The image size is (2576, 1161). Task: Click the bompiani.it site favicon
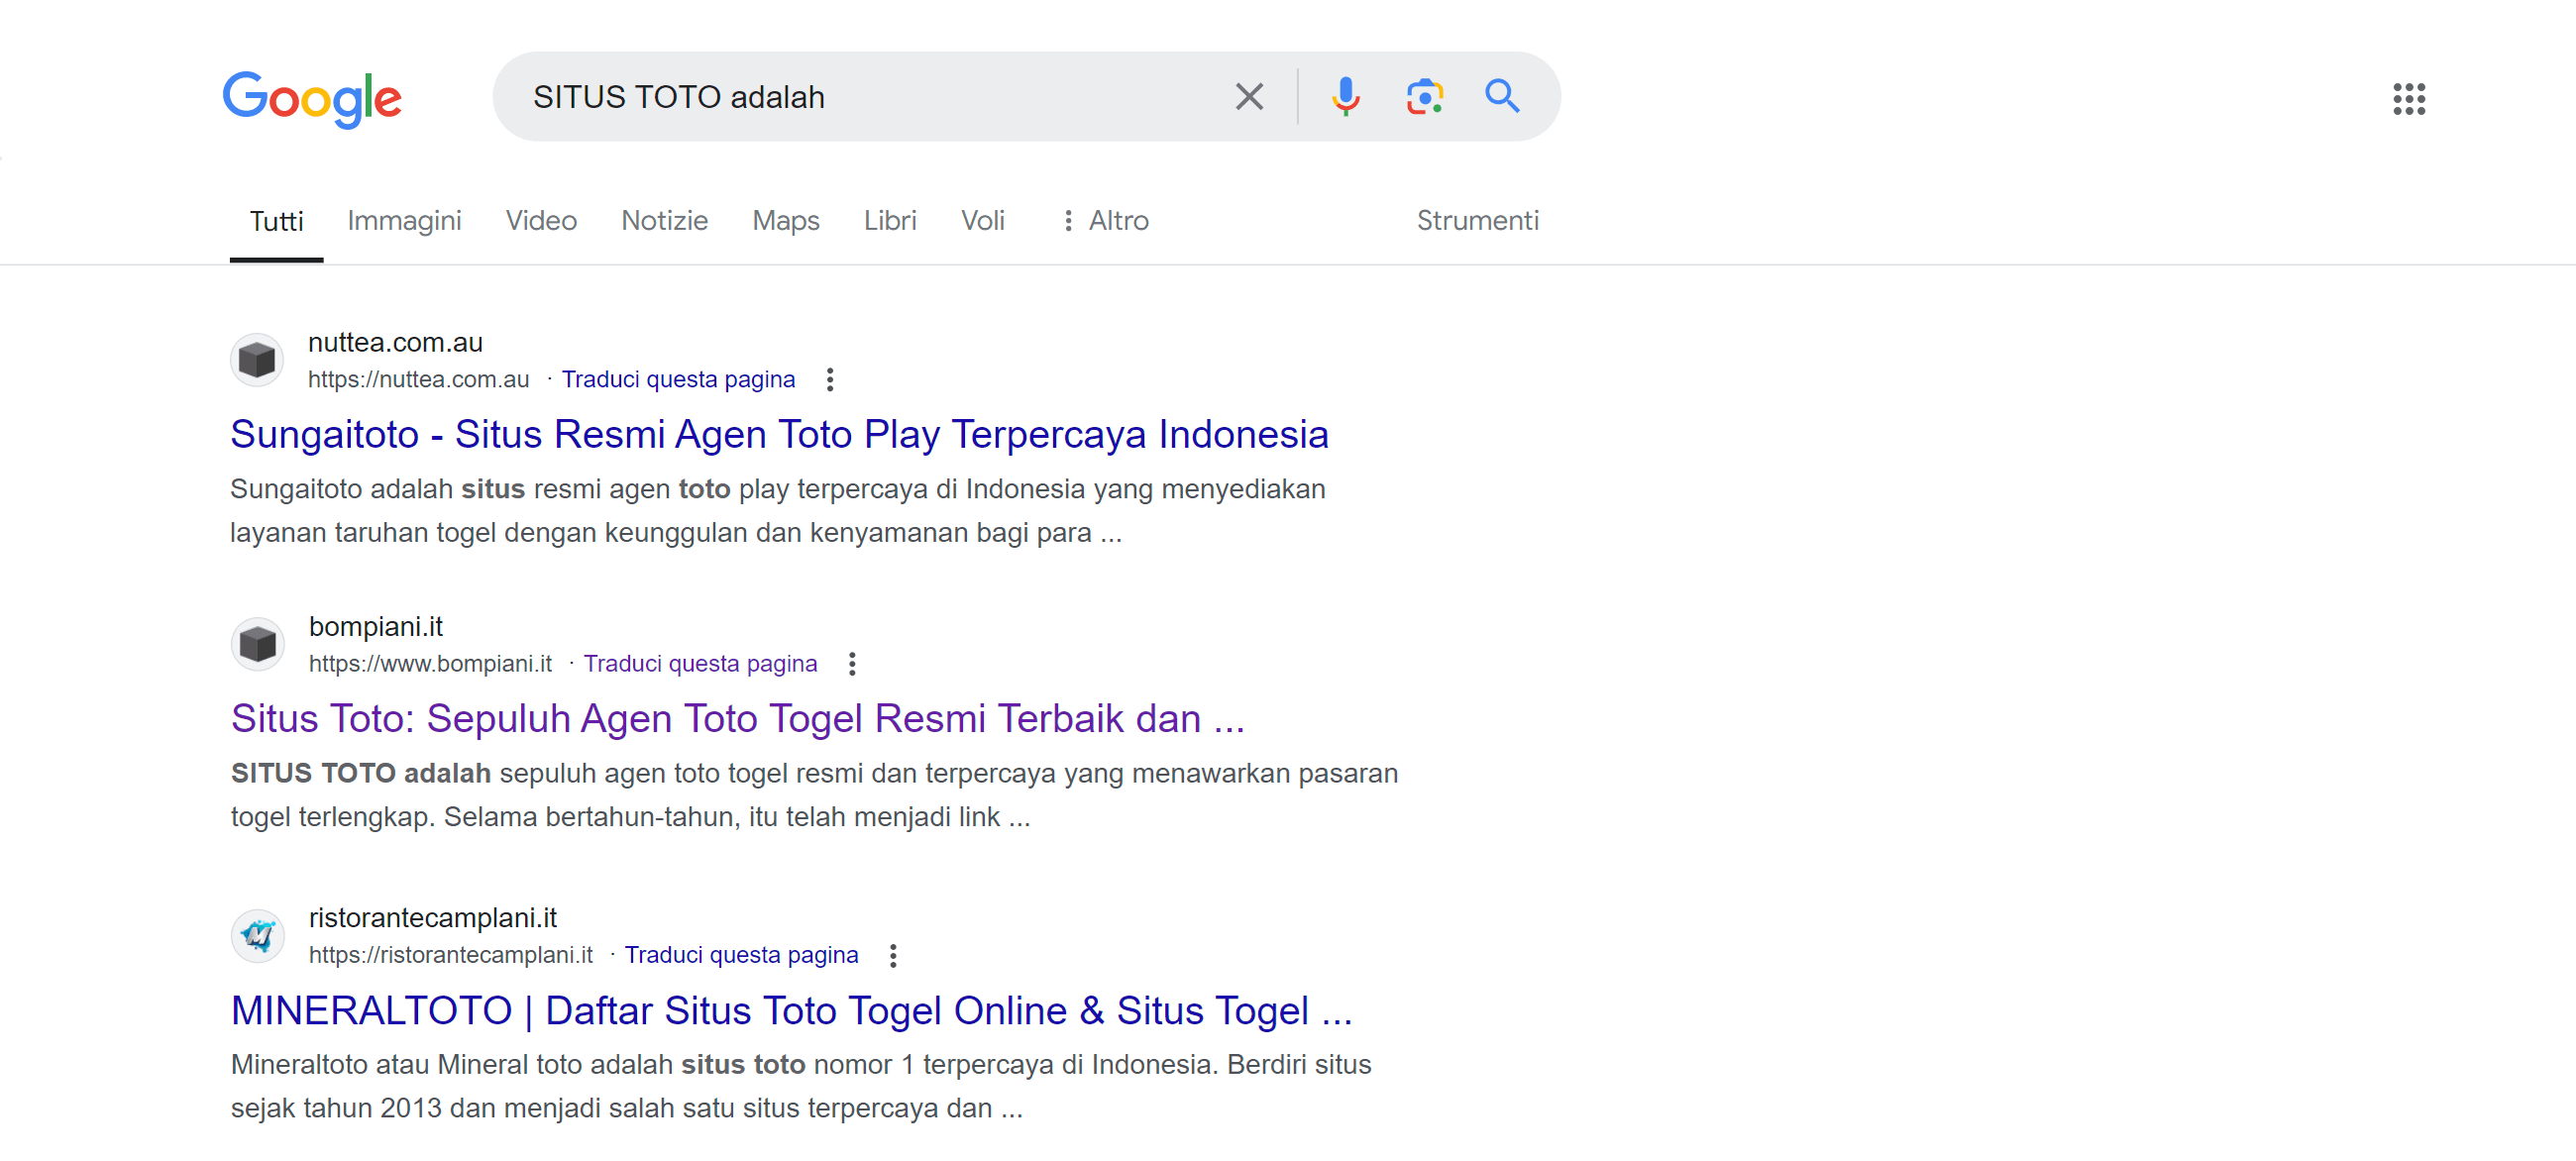click(258, 644)
